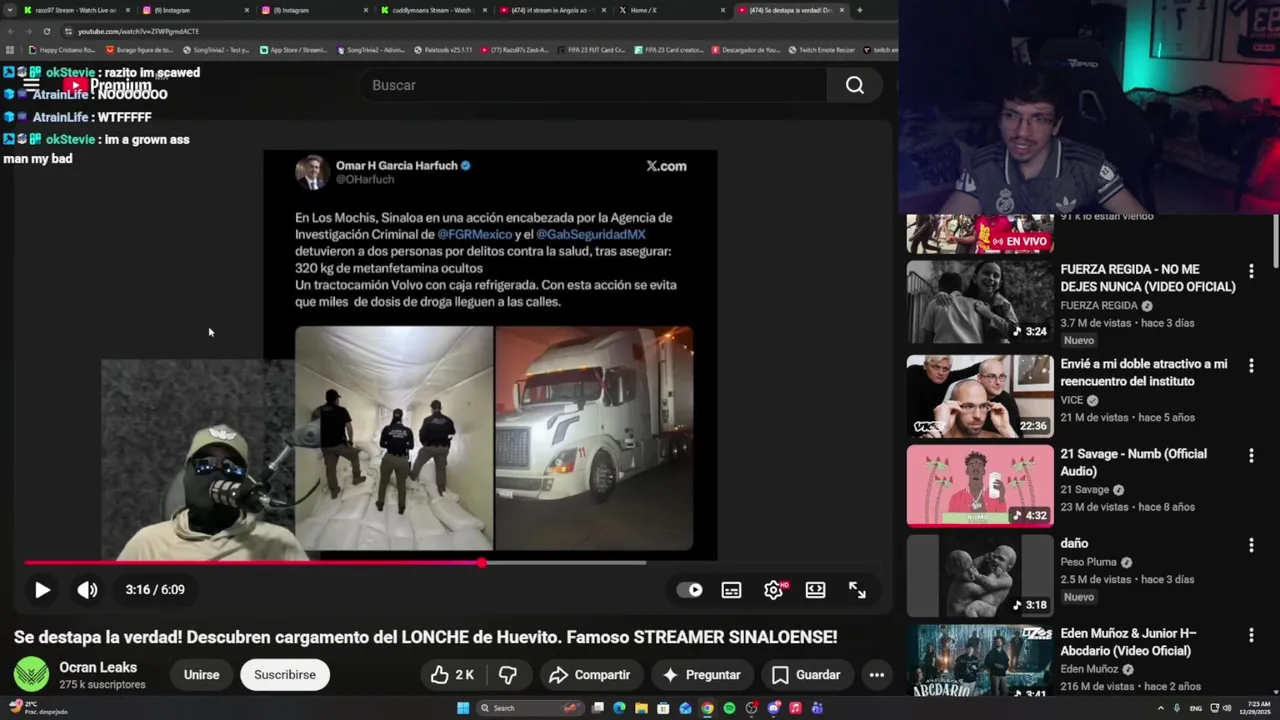This screenshot has width=1280, height=720.
Task: Toggle the autoplay switch in the player
Action: click(x=689, y=590)
